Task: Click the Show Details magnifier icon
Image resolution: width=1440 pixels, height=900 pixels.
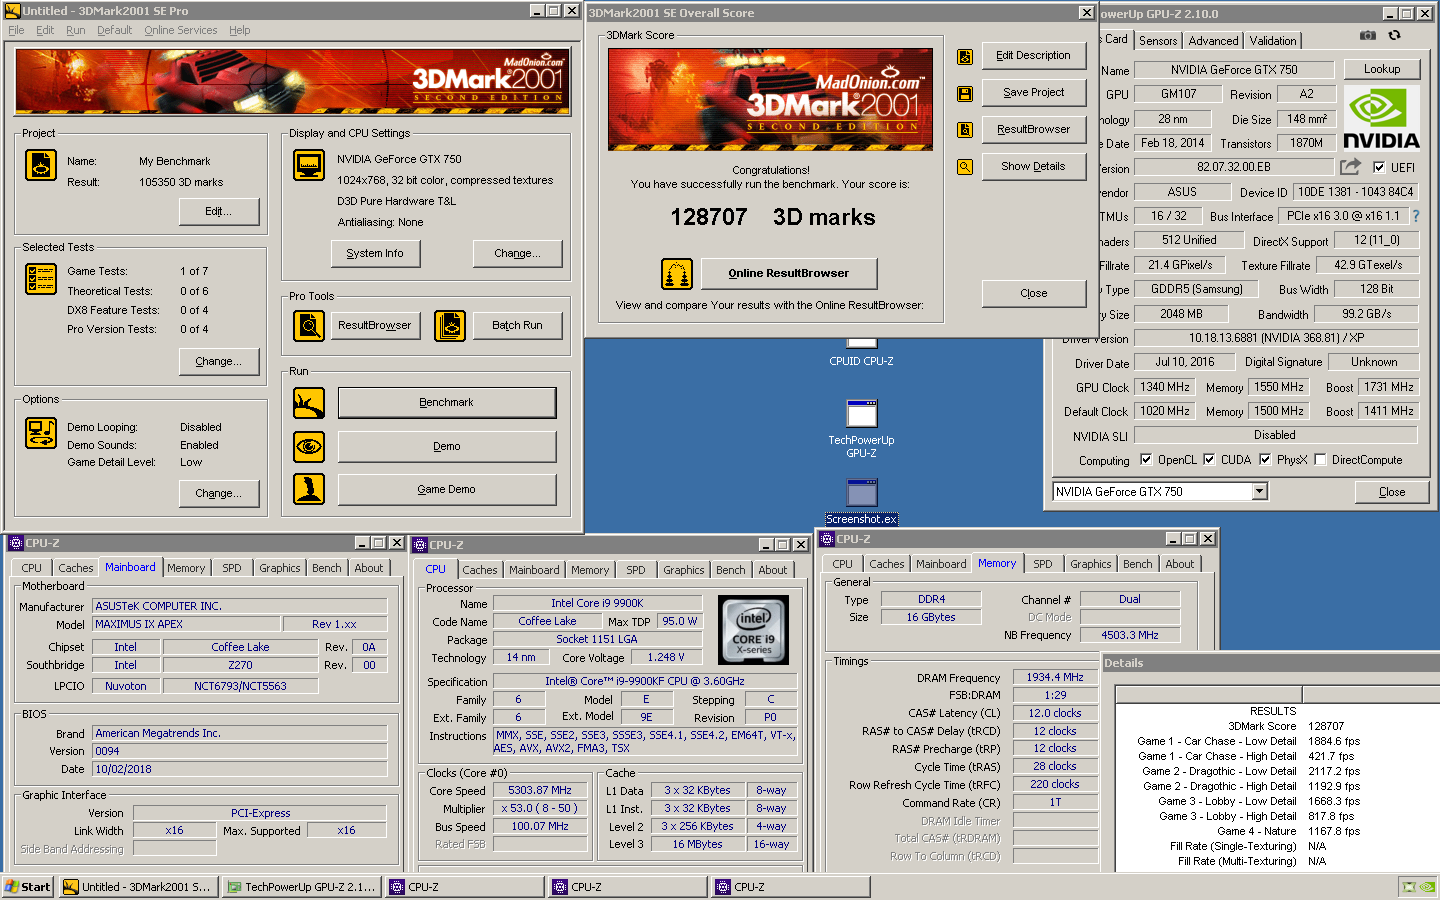Action: [x=965, y=167]
